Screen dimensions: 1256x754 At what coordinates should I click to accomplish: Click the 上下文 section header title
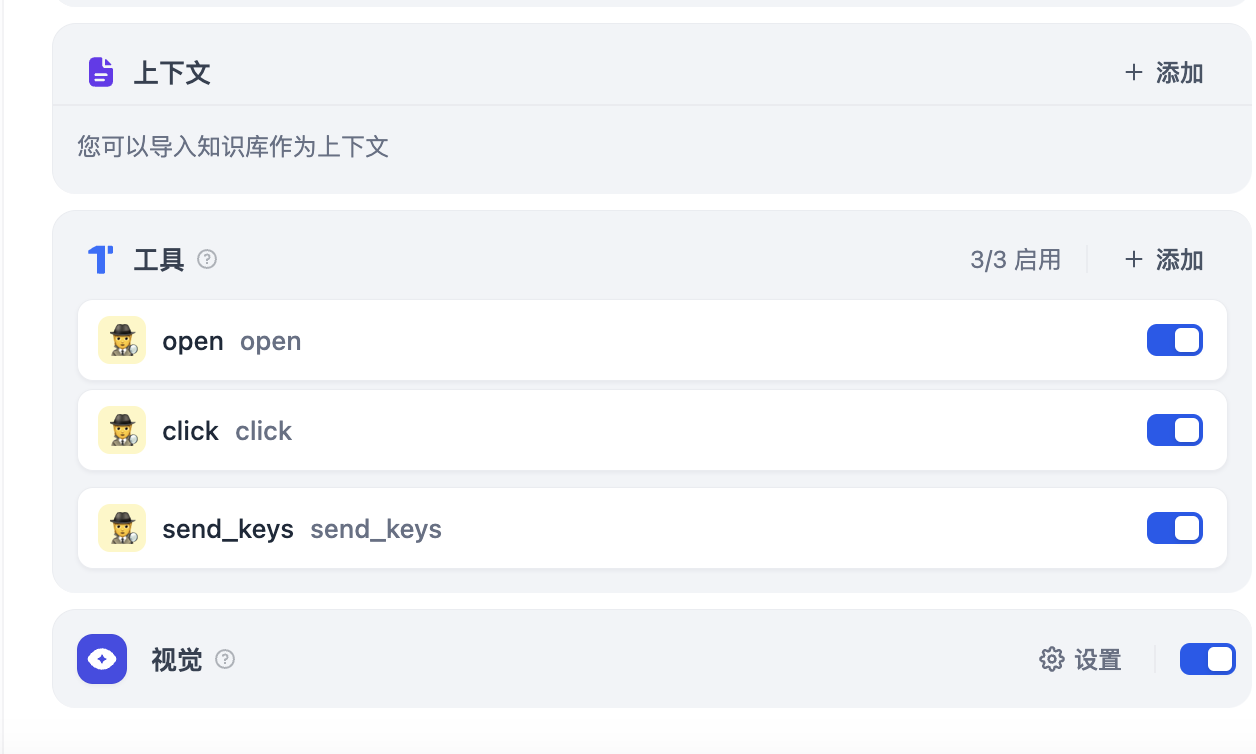pyautogui.click(x=172, y=73)
